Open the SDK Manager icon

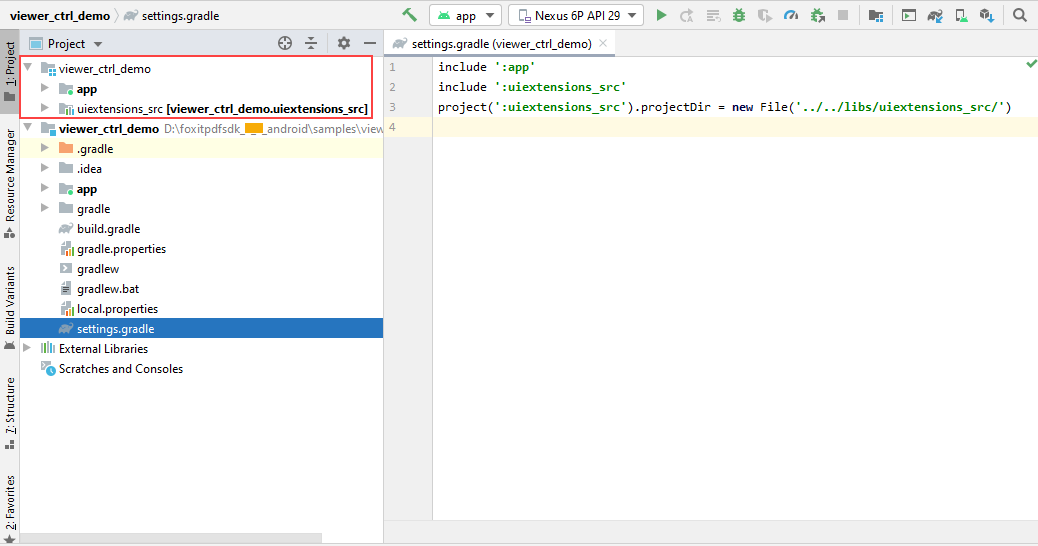[x=987, y=15]
